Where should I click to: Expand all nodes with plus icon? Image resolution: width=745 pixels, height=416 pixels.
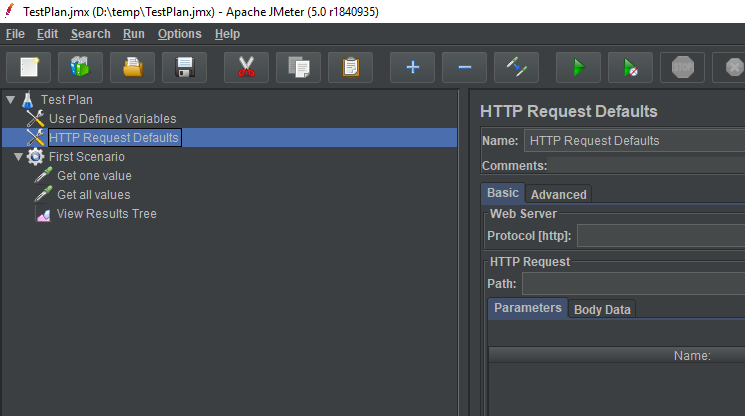click(412, 67)
